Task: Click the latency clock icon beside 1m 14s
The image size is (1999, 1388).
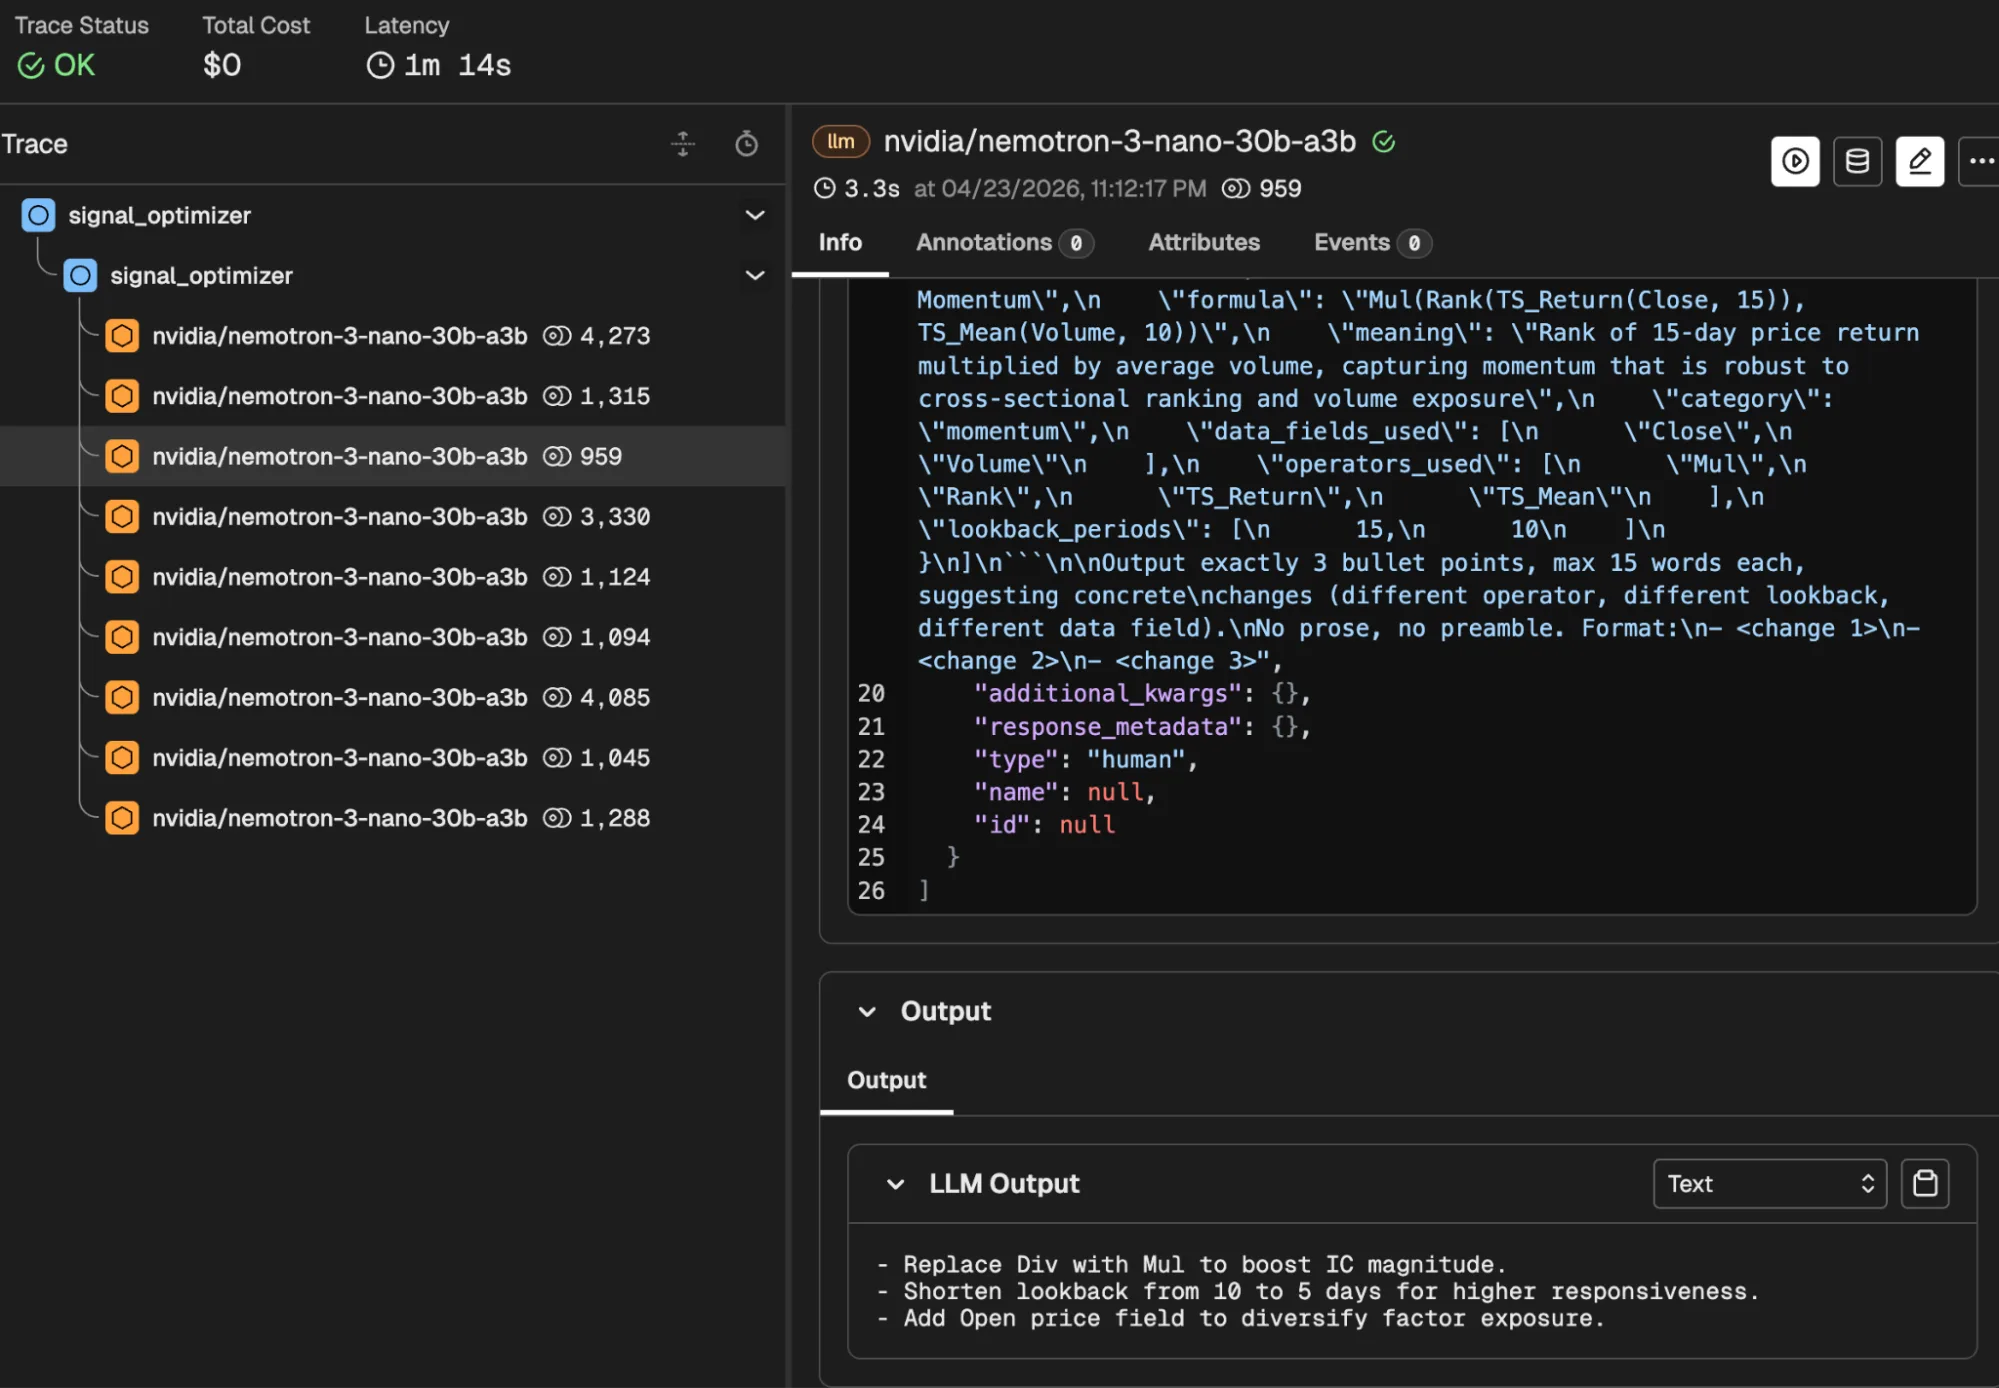Action: tap(380, 65)
